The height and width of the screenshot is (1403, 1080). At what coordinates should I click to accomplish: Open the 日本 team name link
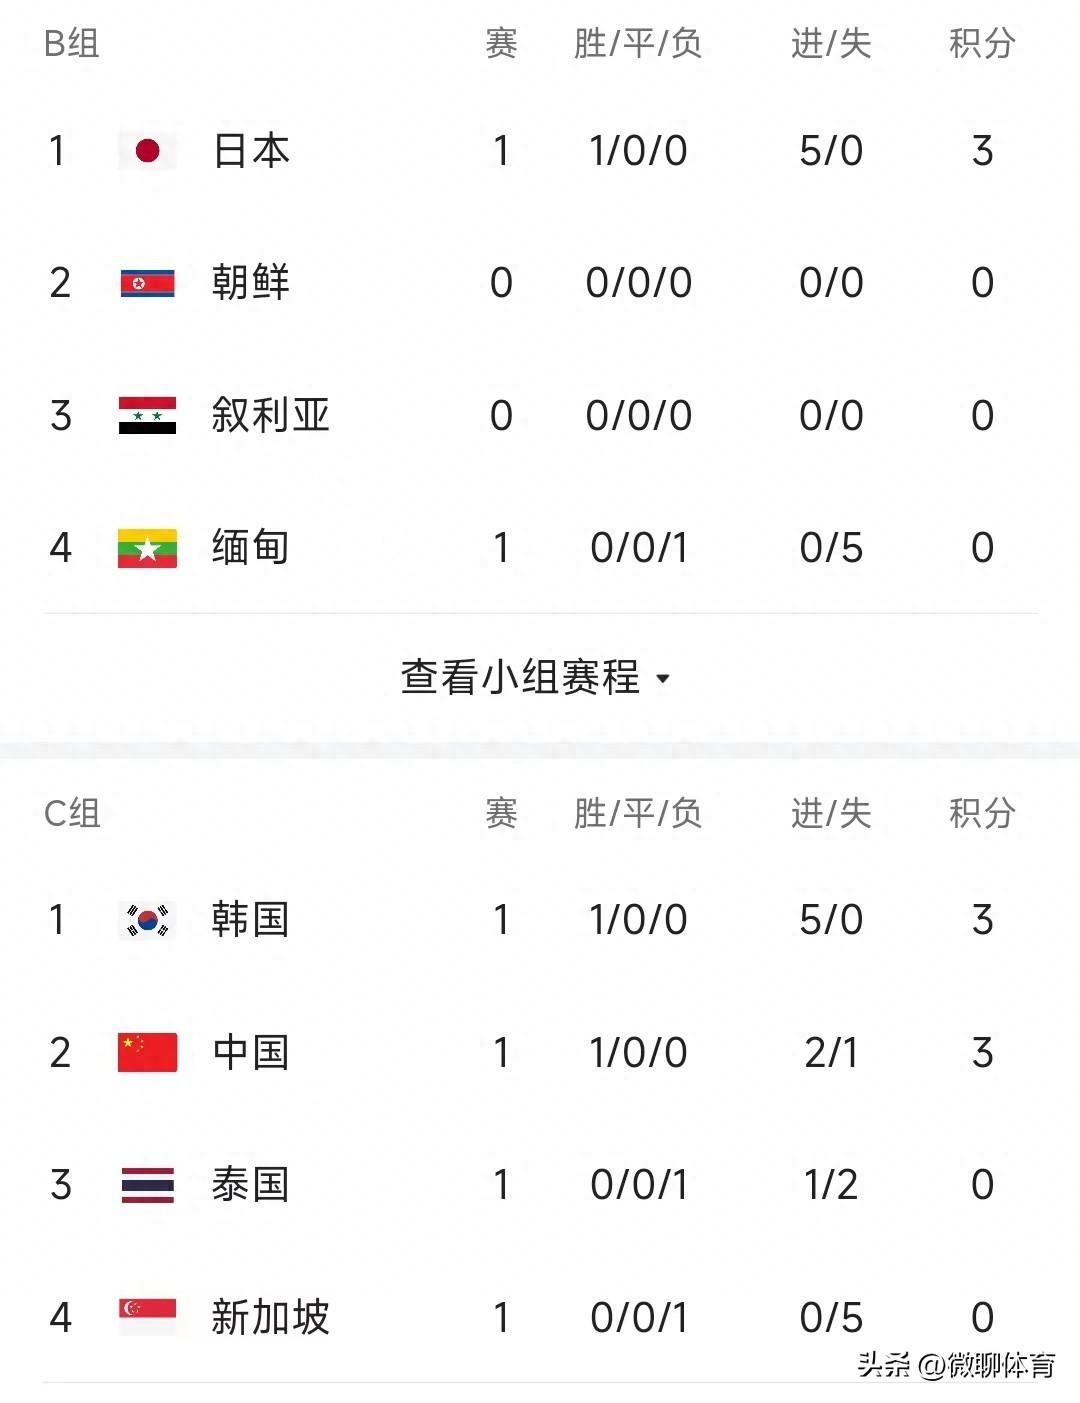(251, 151)
